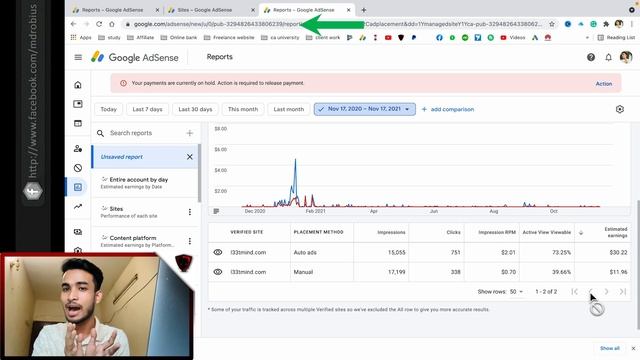Image resolution: width=640 pixels, height=360 pixels.
Task: Sort by Estimated earnings arrow
Action: click(x=581, y=232)
